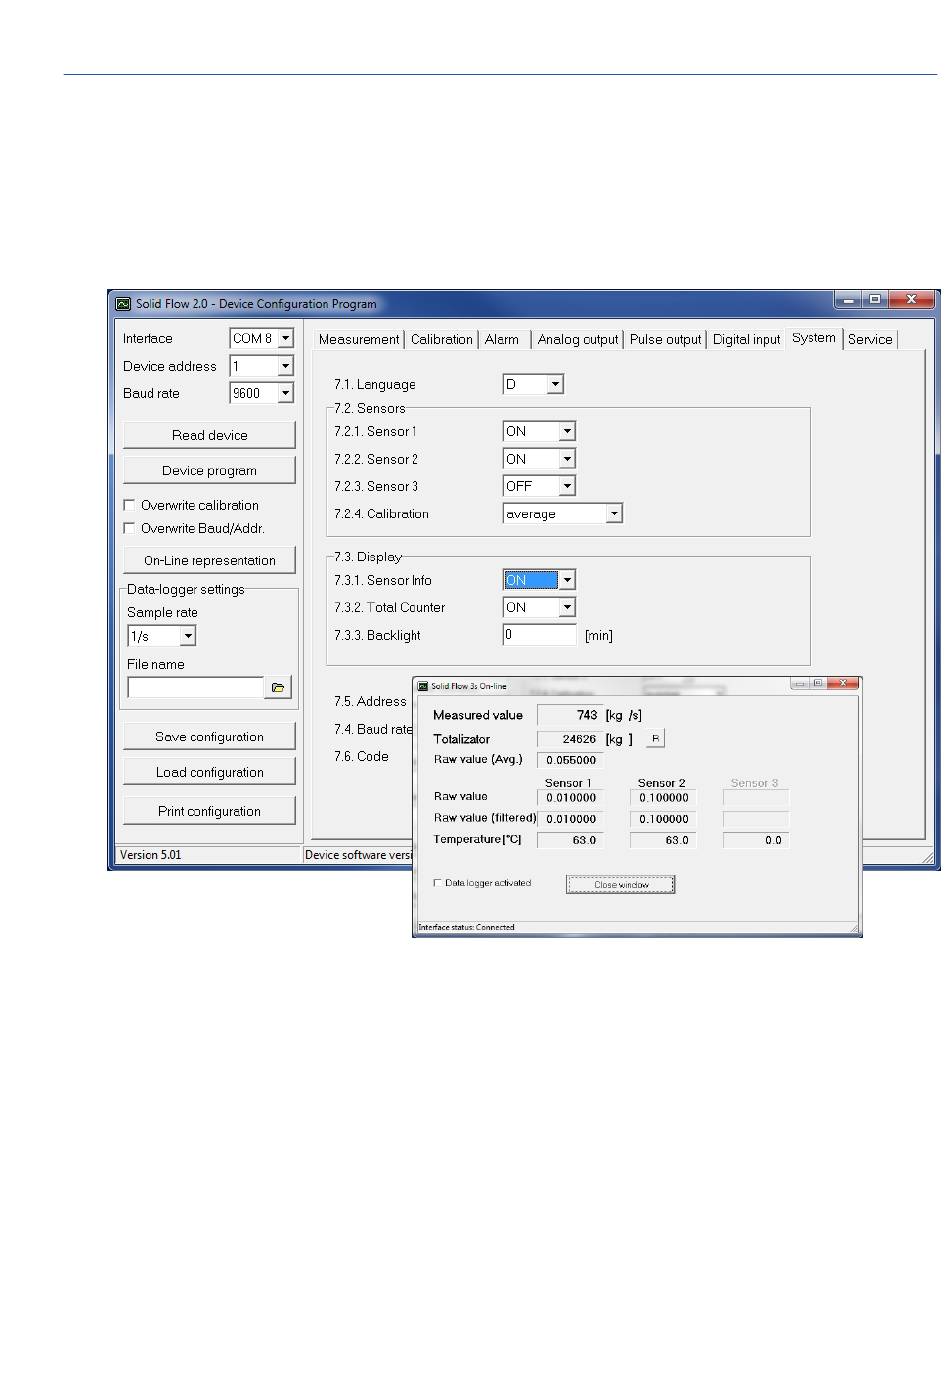Expand the 7.2.2 Sensor 2 dropdown
This screenshot has width=950, height=1397.
click(567, 459)
